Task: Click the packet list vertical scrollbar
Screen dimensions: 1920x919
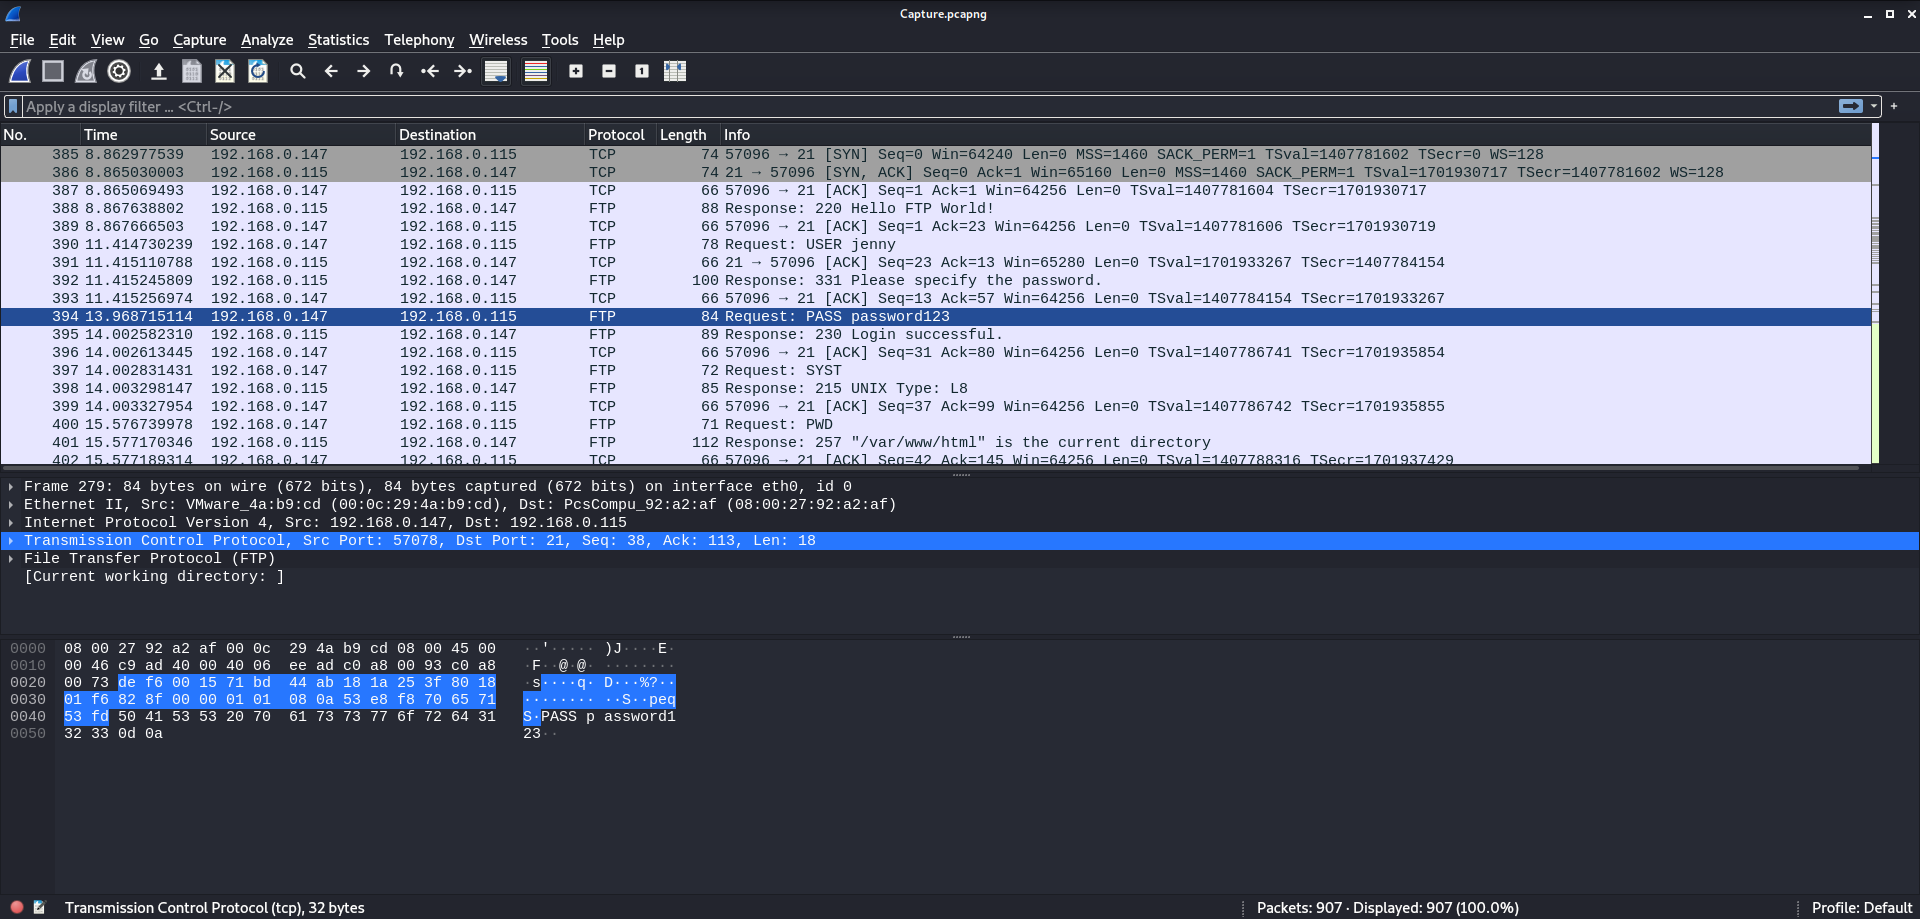Action: 1875,295
